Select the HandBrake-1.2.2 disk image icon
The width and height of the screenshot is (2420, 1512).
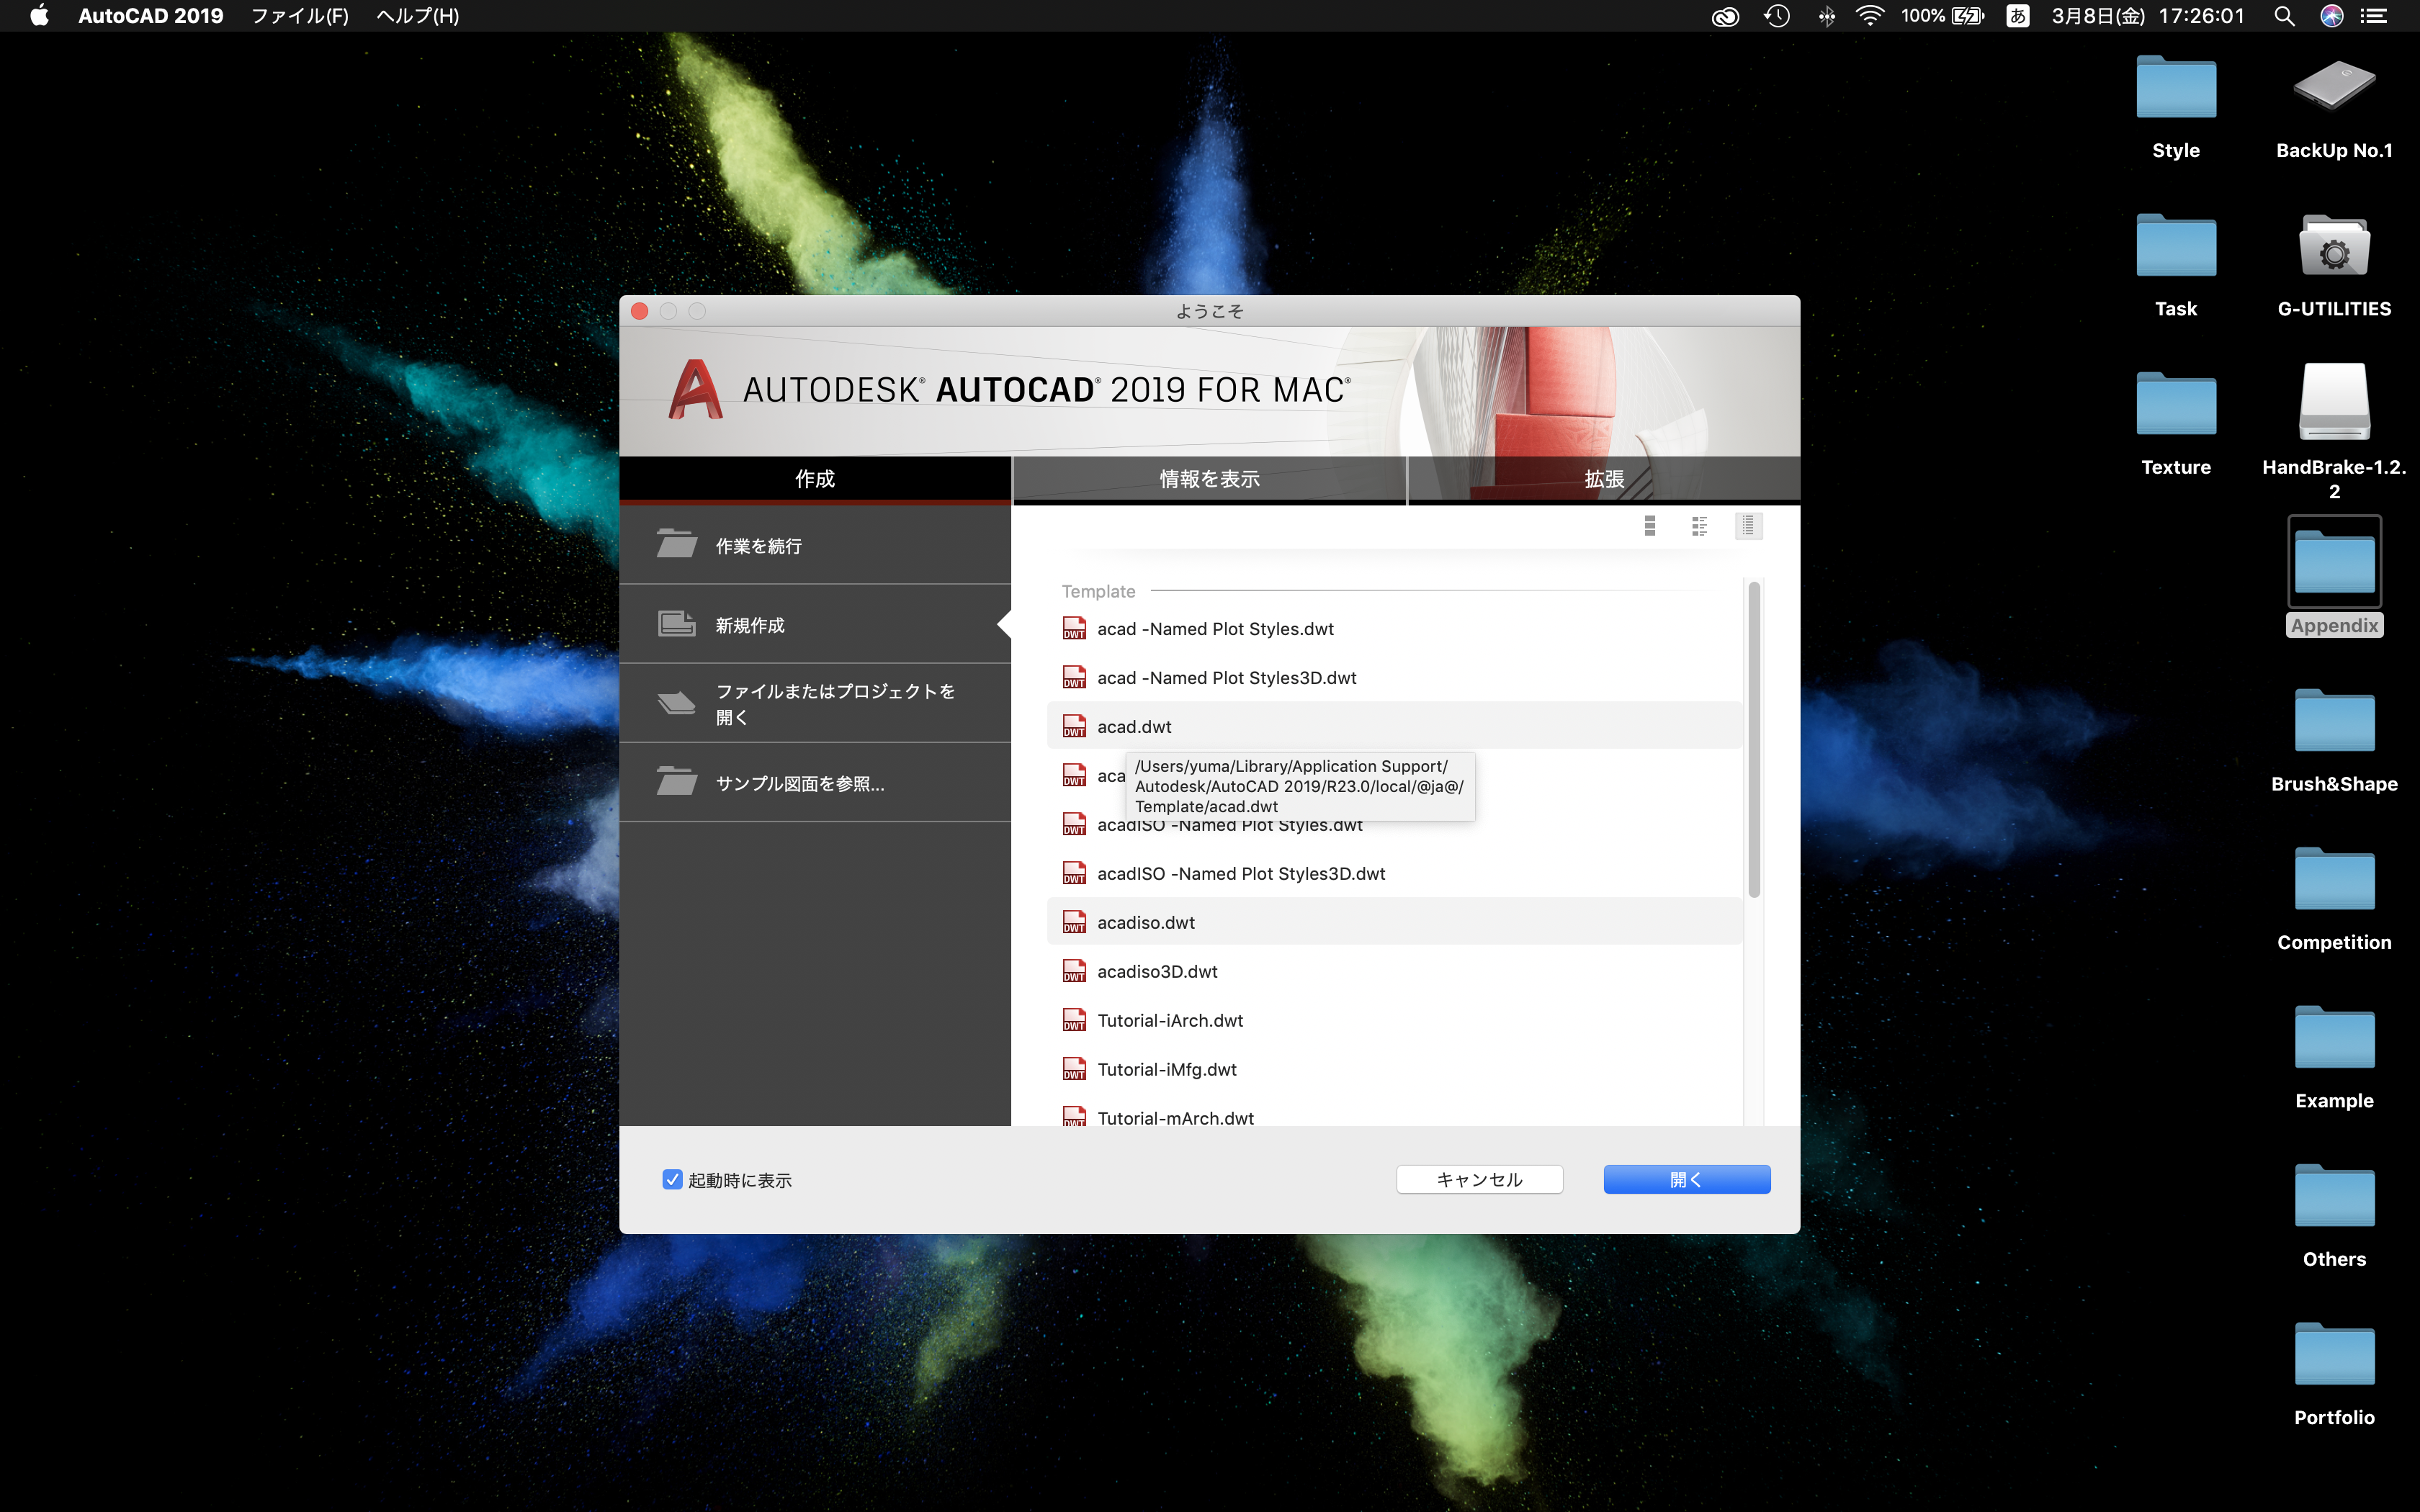tap(2334, 401)
